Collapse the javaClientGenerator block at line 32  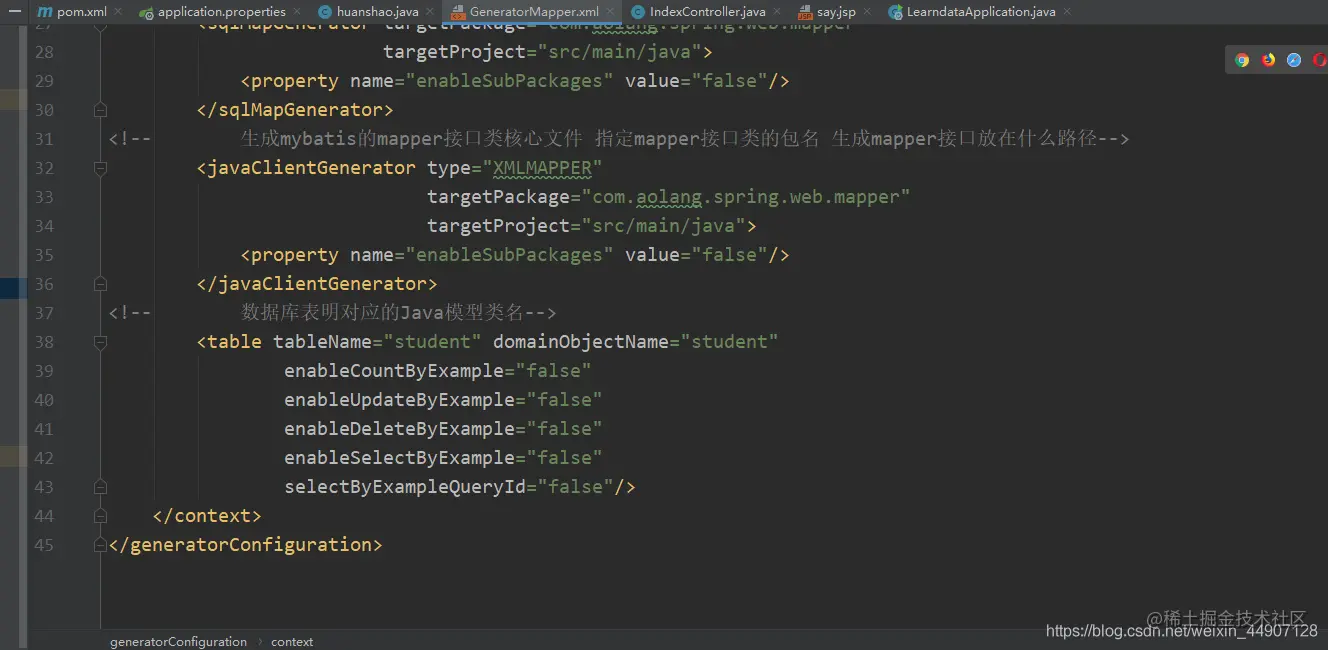coord(100,168)
